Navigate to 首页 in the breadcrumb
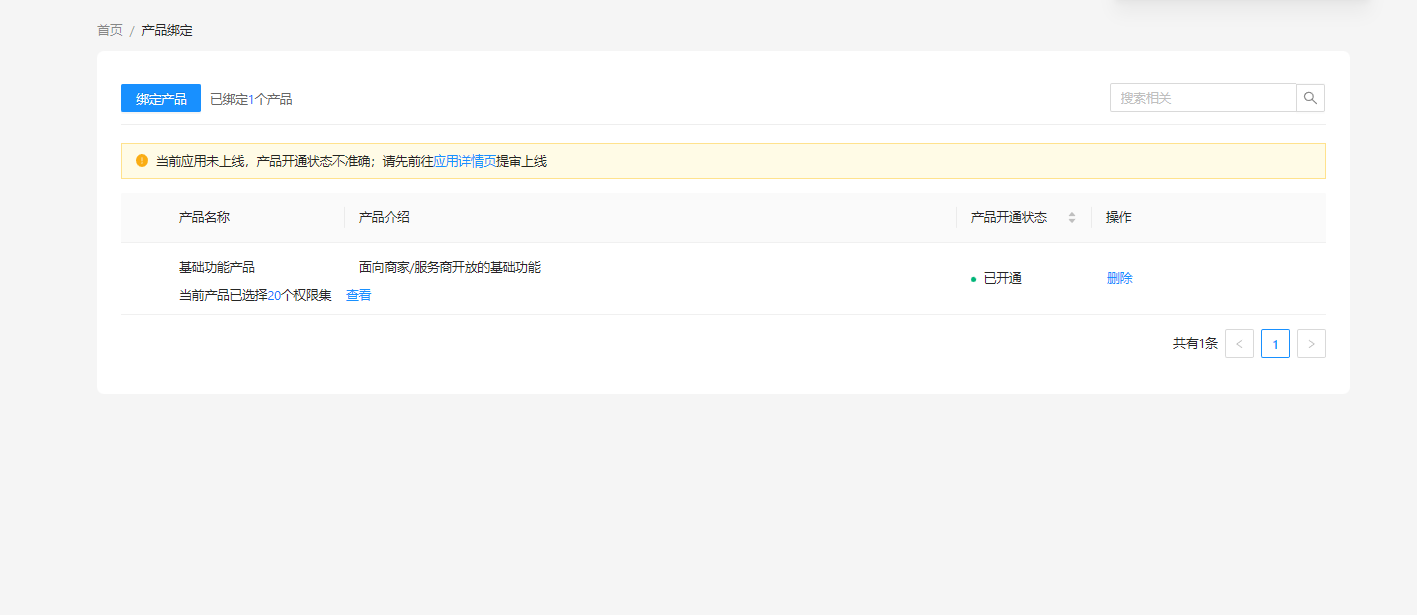This screenshot has height=615, width=1417. point(110,30)
